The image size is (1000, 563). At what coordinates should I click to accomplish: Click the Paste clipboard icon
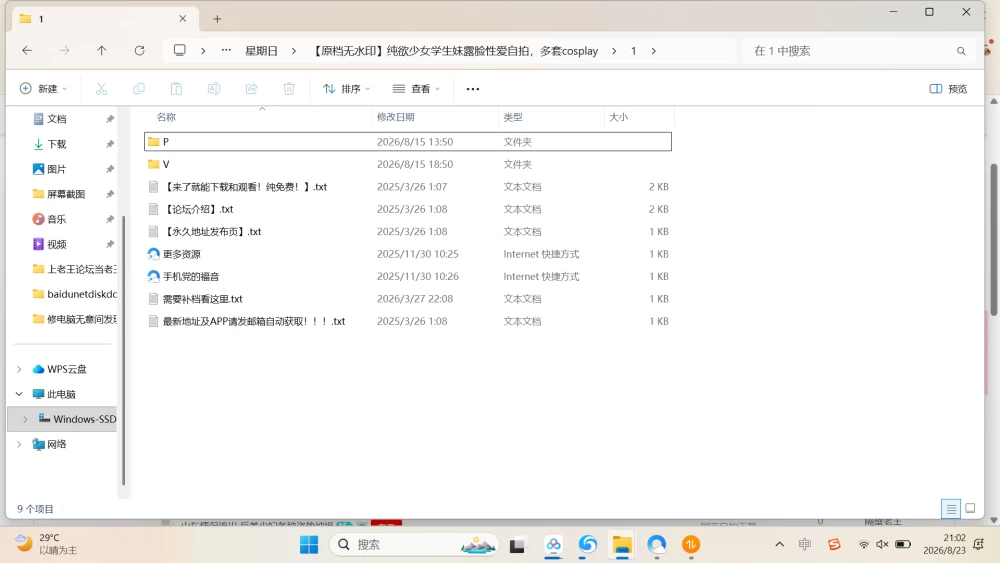(x=177, y=89)
